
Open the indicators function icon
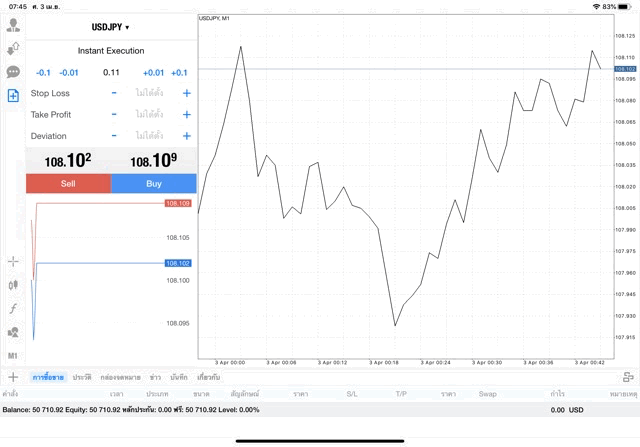(x=13, y=308)
